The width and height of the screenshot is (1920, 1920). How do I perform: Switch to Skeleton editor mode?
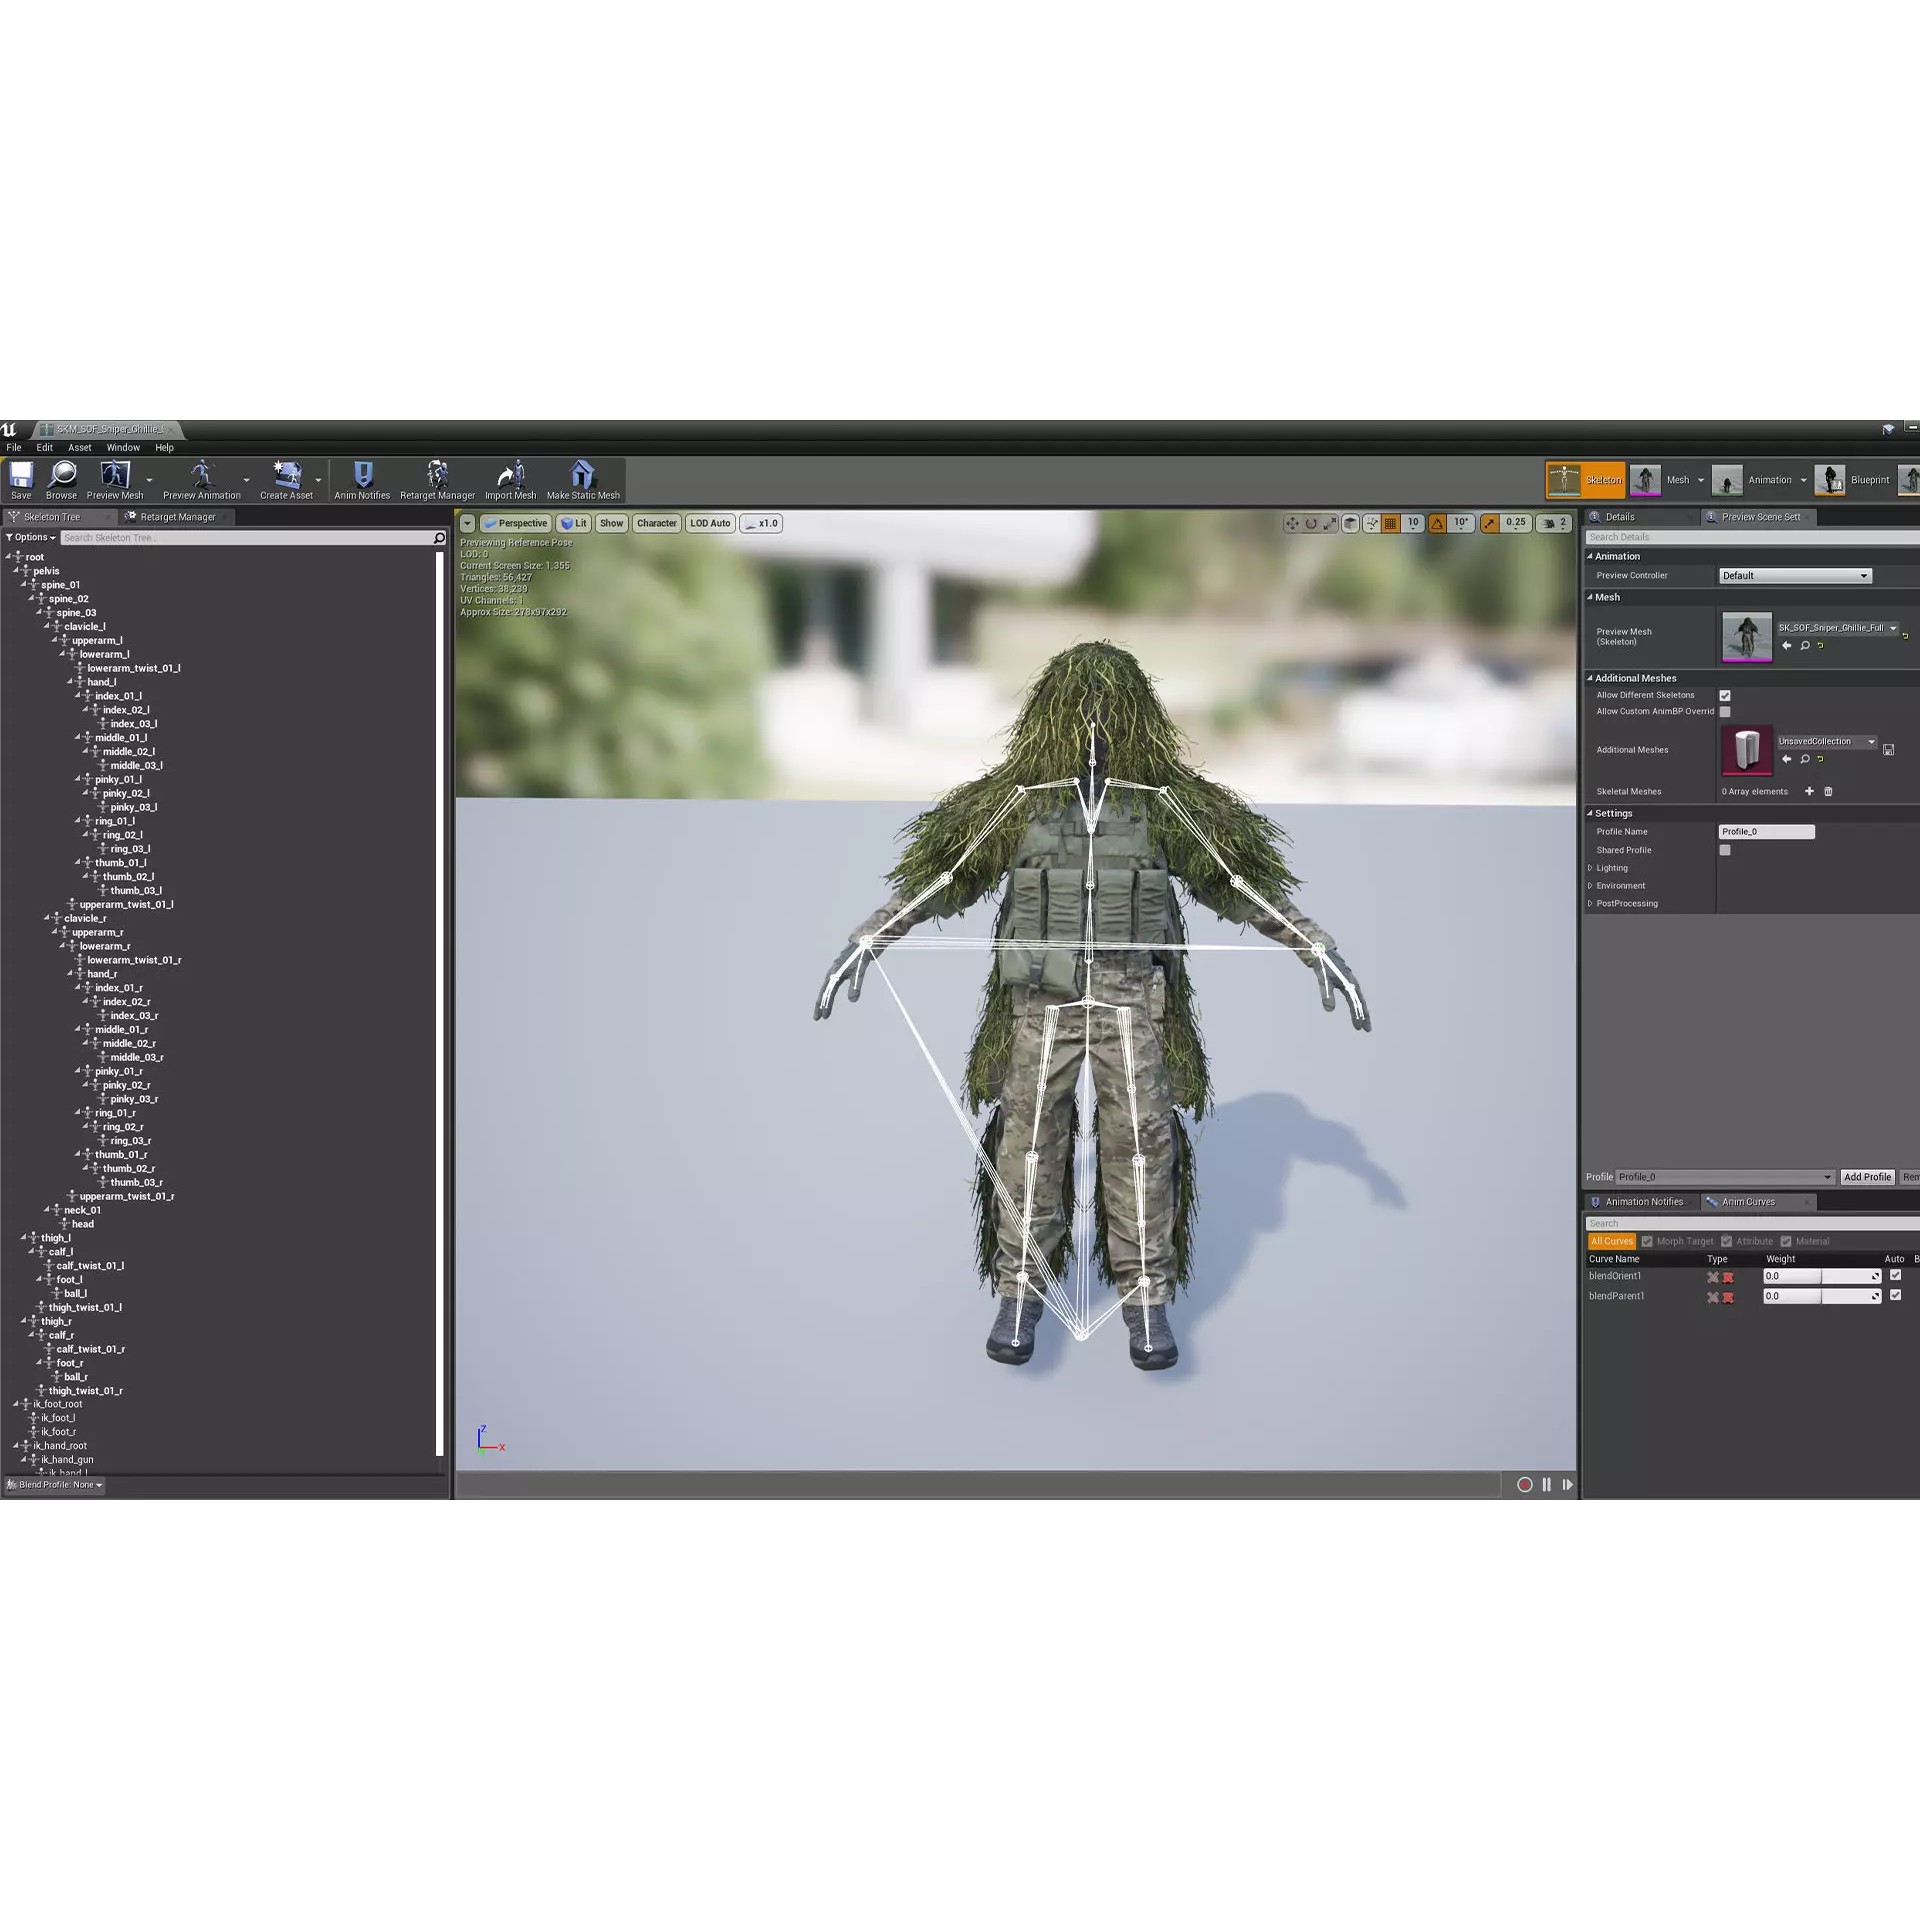click(x=1585, y=480)
